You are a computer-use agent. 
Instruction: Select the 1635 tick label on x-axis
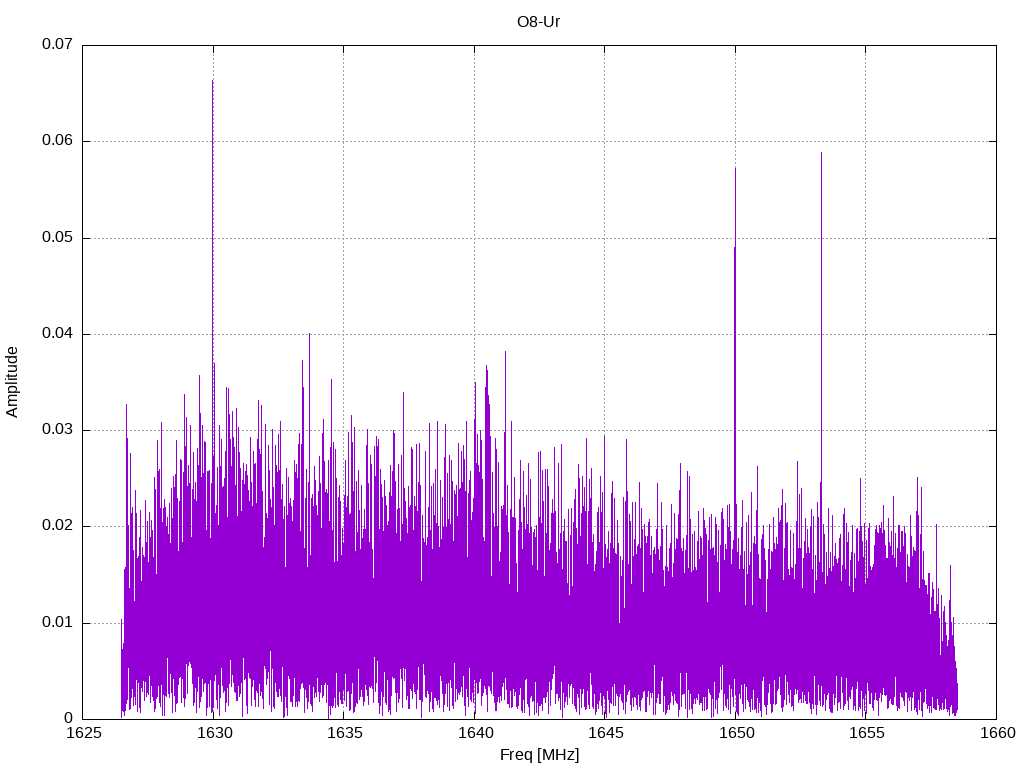click(344, 733)
